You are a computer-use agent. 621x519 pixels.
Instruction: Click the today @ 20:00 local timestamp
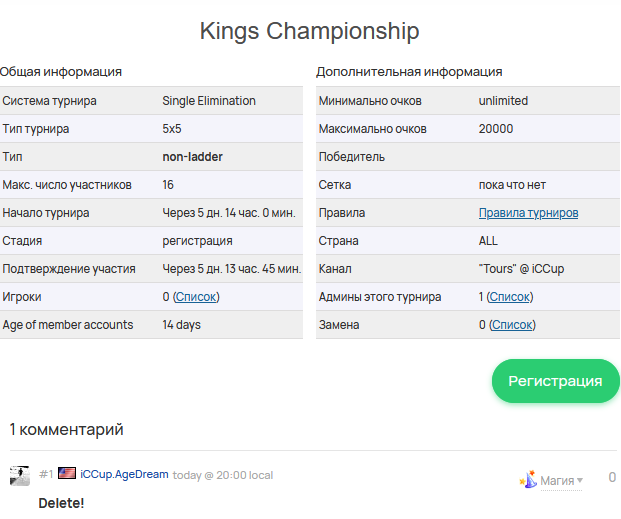coord(223,475)
